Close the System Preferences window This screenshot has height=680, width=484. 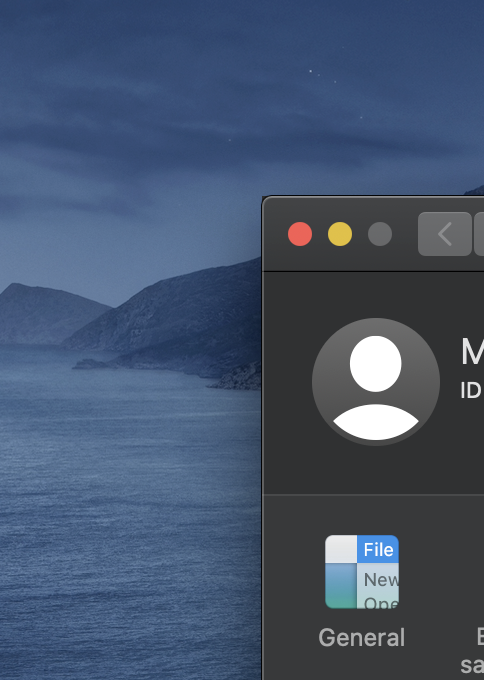pos(300,234)
